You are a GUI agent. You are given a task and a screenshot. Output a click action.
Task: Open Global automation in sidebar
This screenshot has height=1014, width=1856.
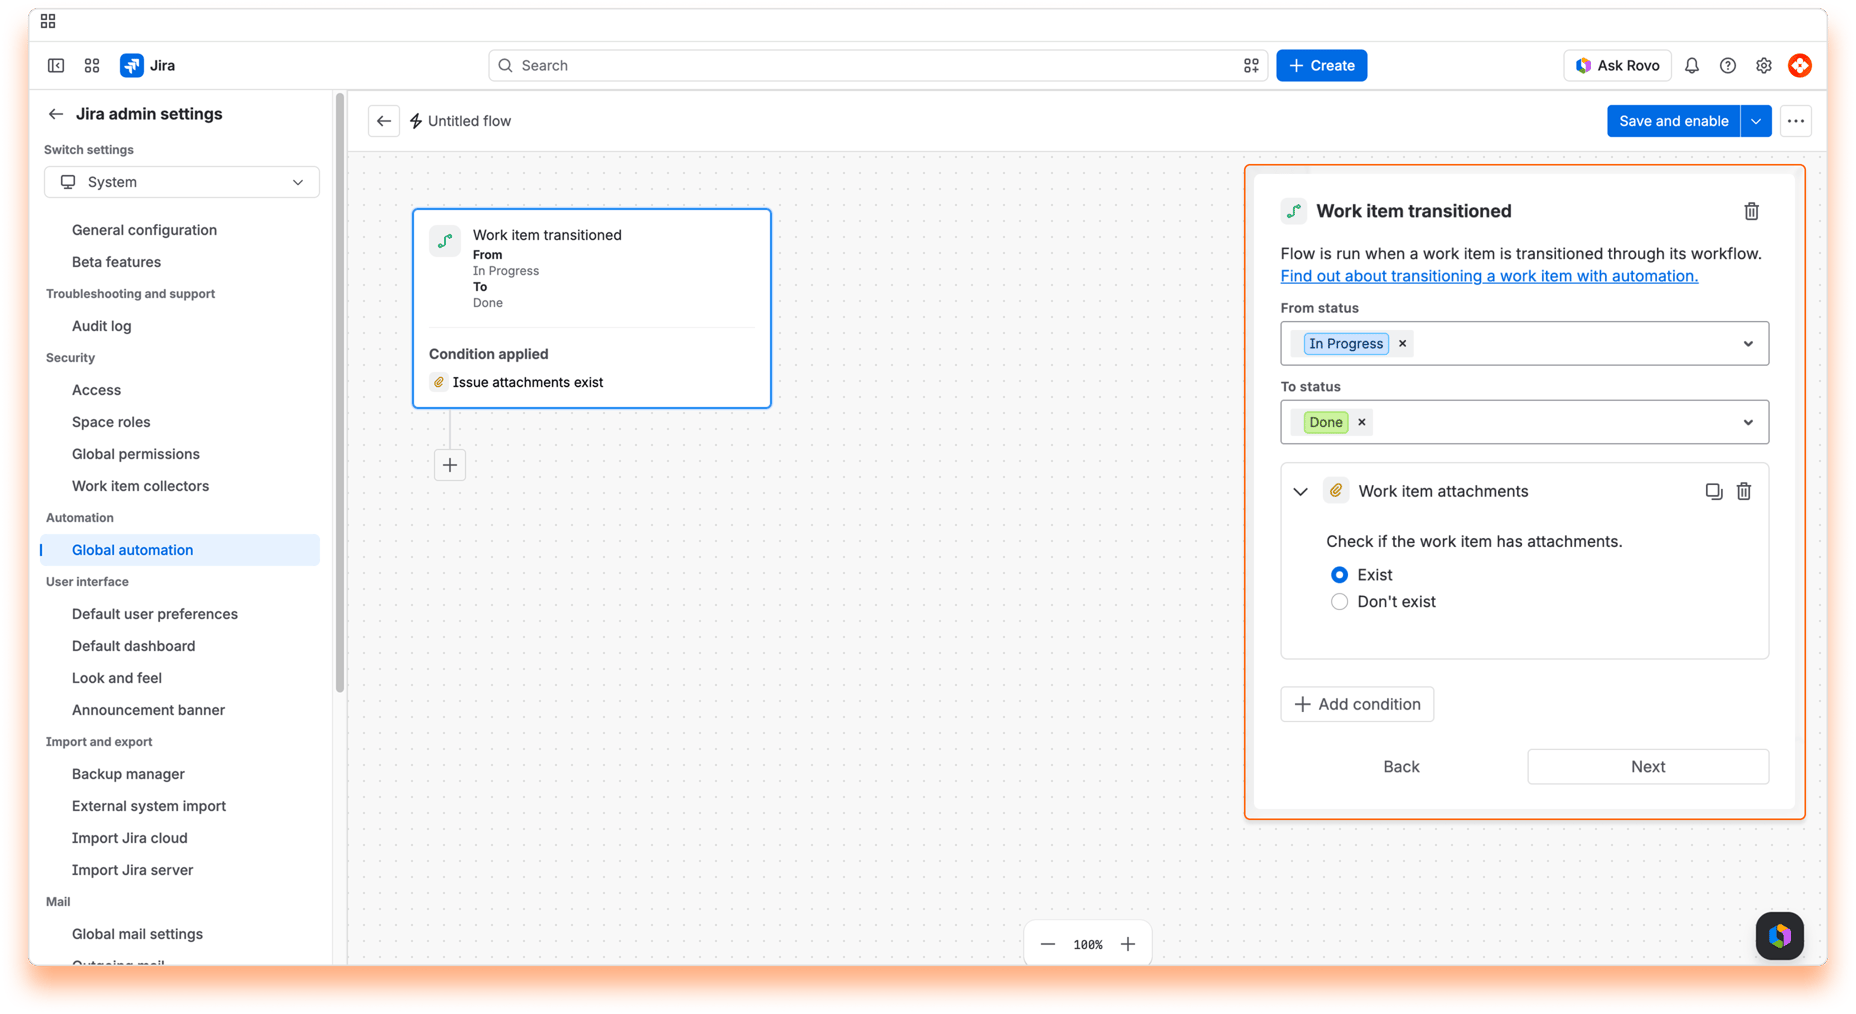(180, 550)
